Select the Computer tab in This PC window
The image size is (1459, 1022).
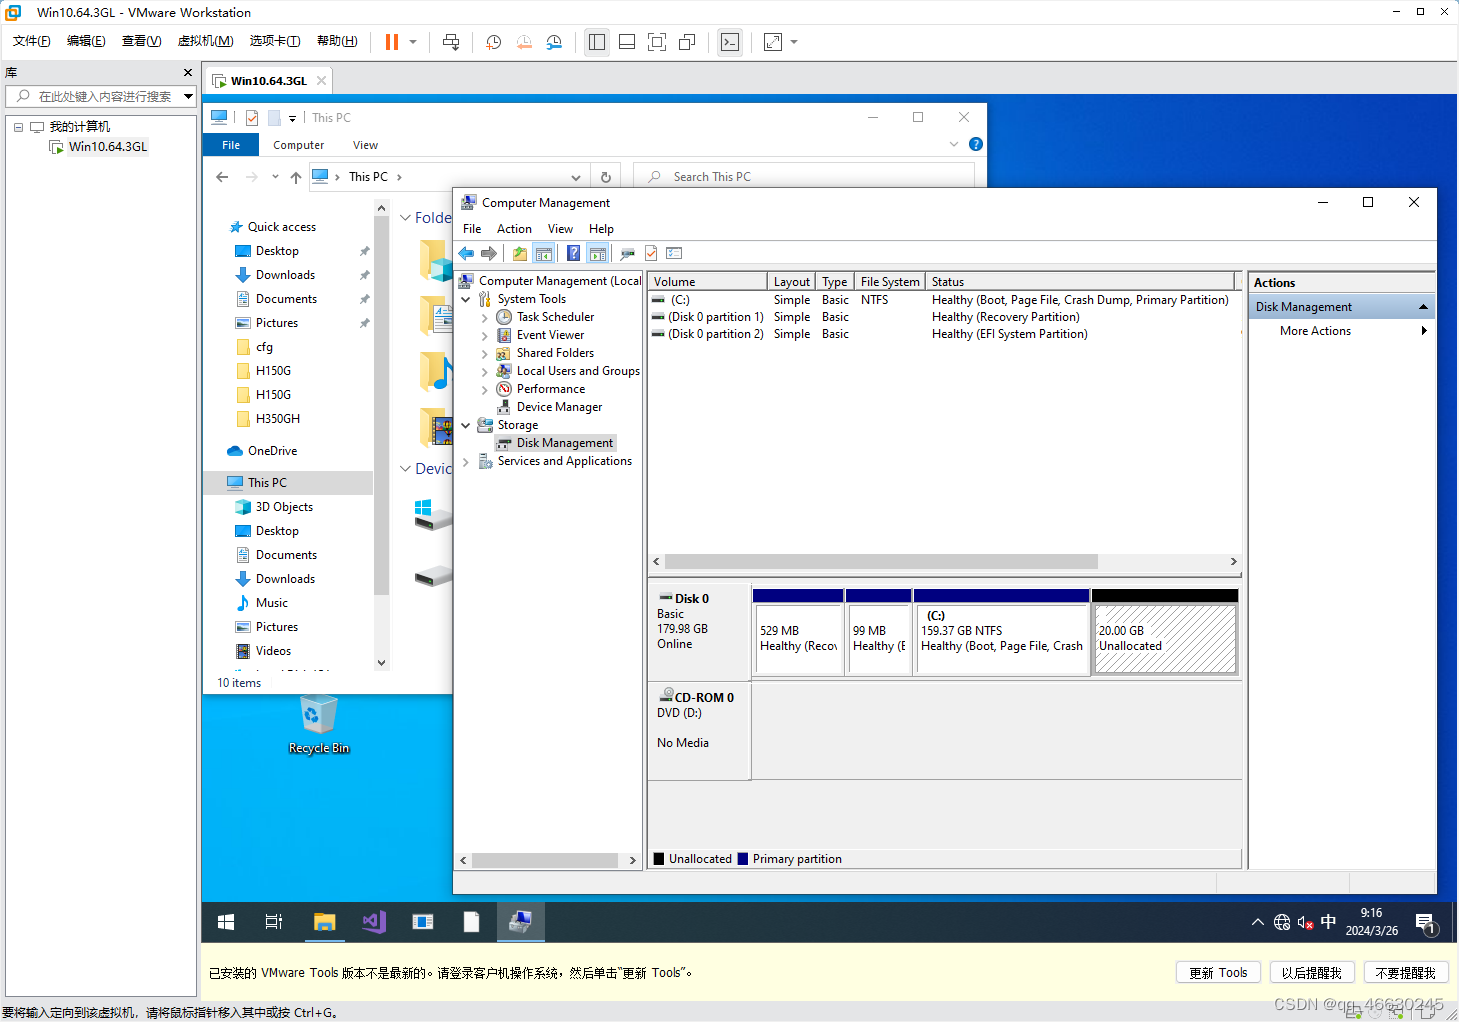(x=298, y=145)
